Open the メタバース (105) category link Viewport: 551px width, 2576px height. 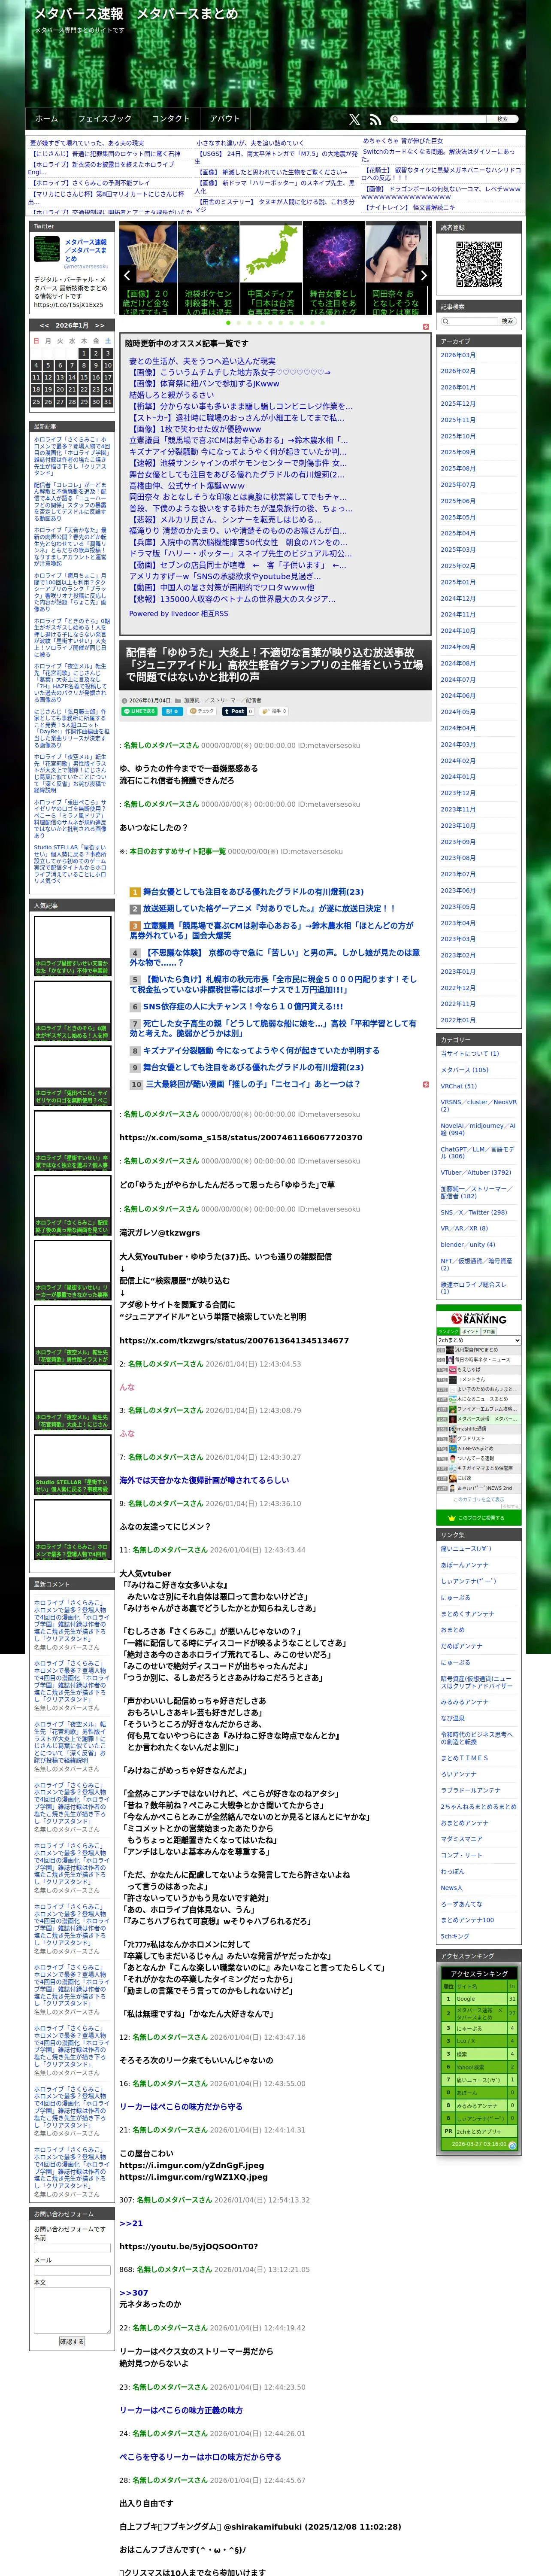coord(465,1070)
